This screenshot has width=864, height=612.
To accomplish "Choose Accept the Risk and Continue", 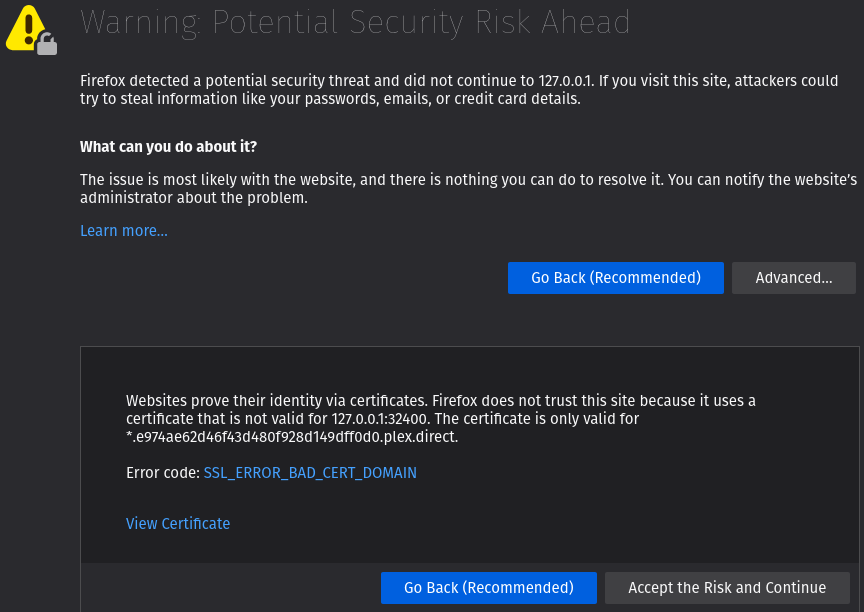I will 727,588.
